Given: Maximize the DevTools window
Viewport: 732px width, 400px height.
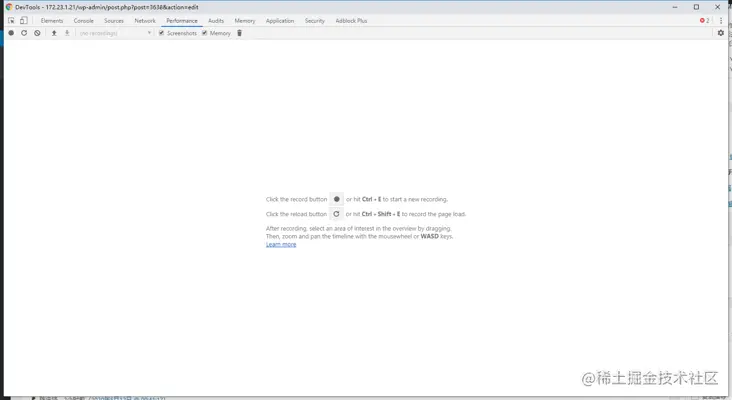Looking at the screenshot, I should [696, 7].
